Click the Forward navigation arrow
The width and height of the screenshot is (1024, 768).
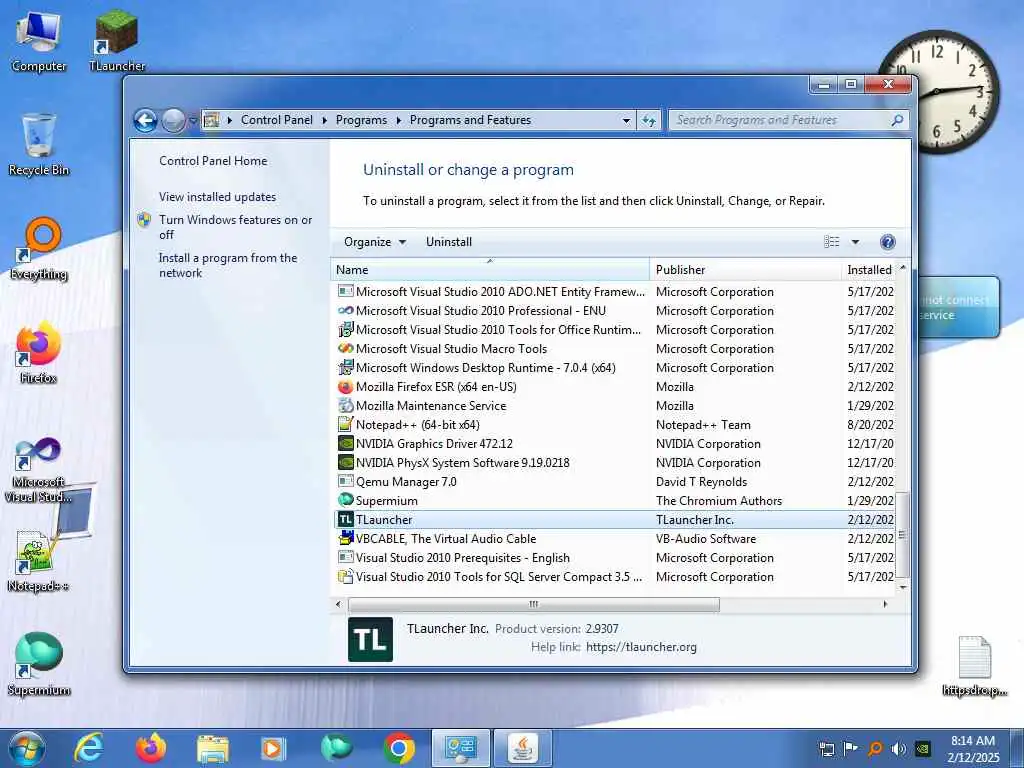pyautogui.click(x=173, y=120)
